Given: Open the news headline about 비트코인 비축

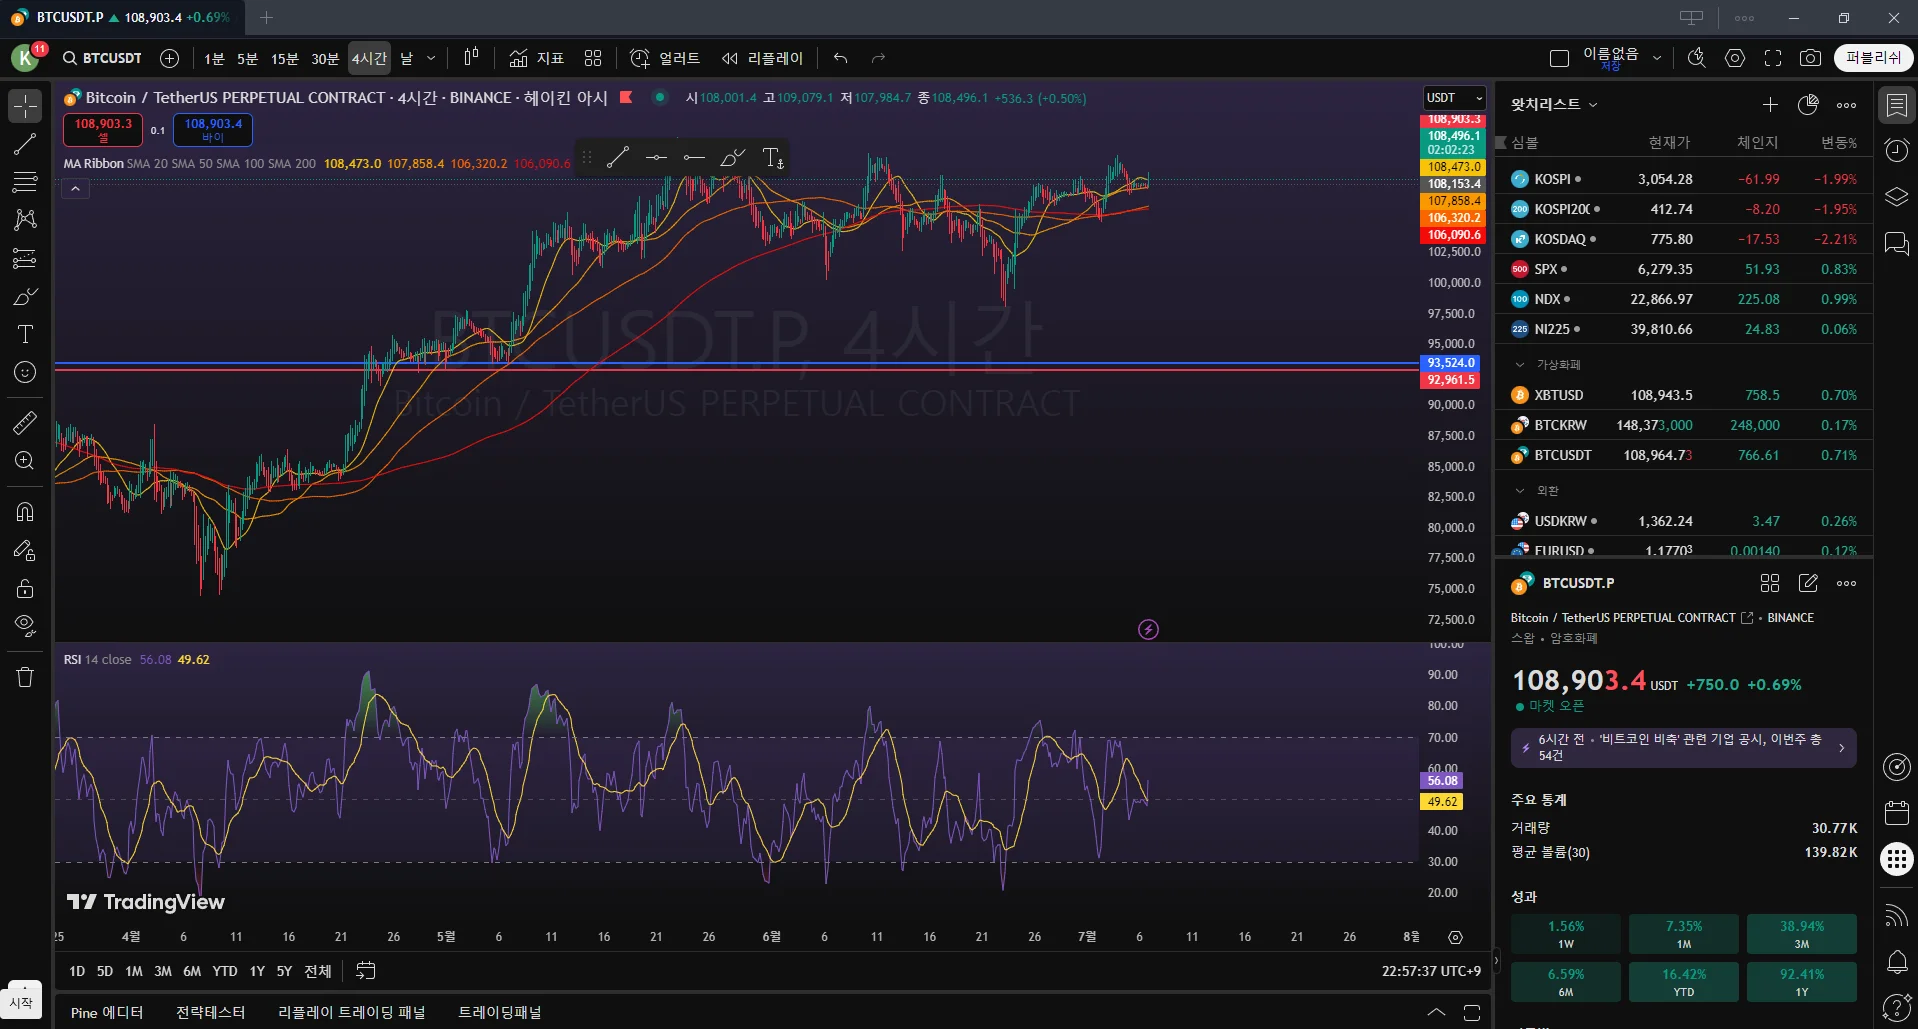Looking at the screenshot, I should (x=1684, y=748).
